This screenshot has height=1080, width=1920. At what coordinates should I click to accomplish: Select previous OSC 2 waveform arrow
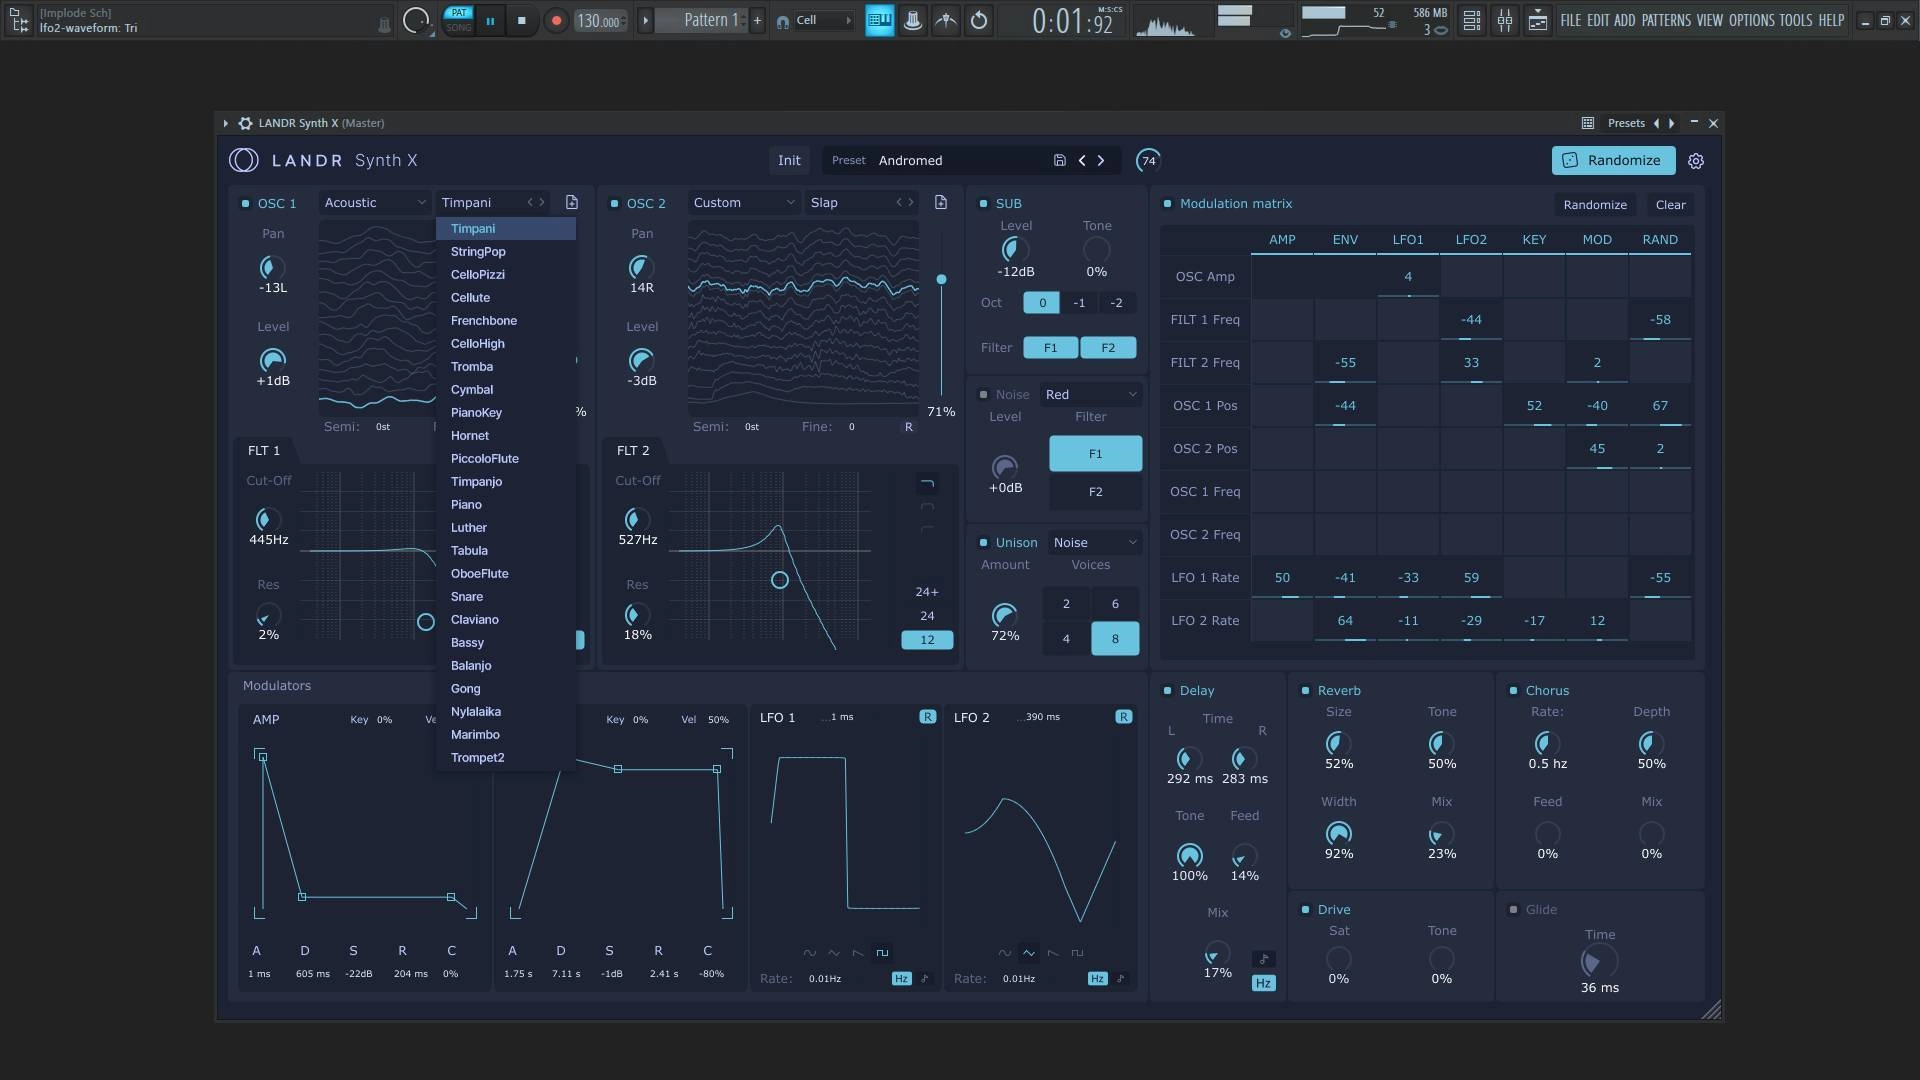click(x=899, y=202)
